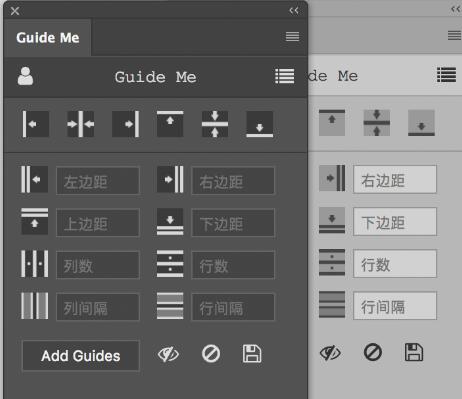
Task: Save guides preset in dark panel
Action: tap(252, 354)
